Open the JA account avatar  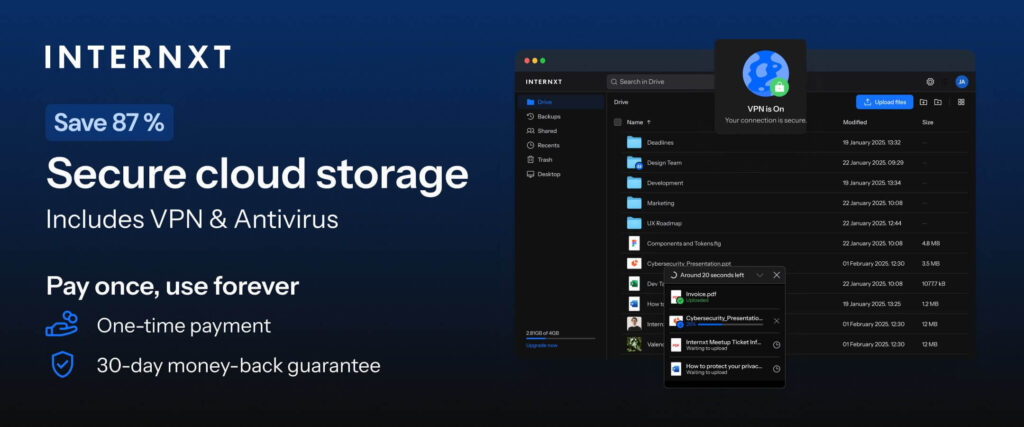[961, 82]
